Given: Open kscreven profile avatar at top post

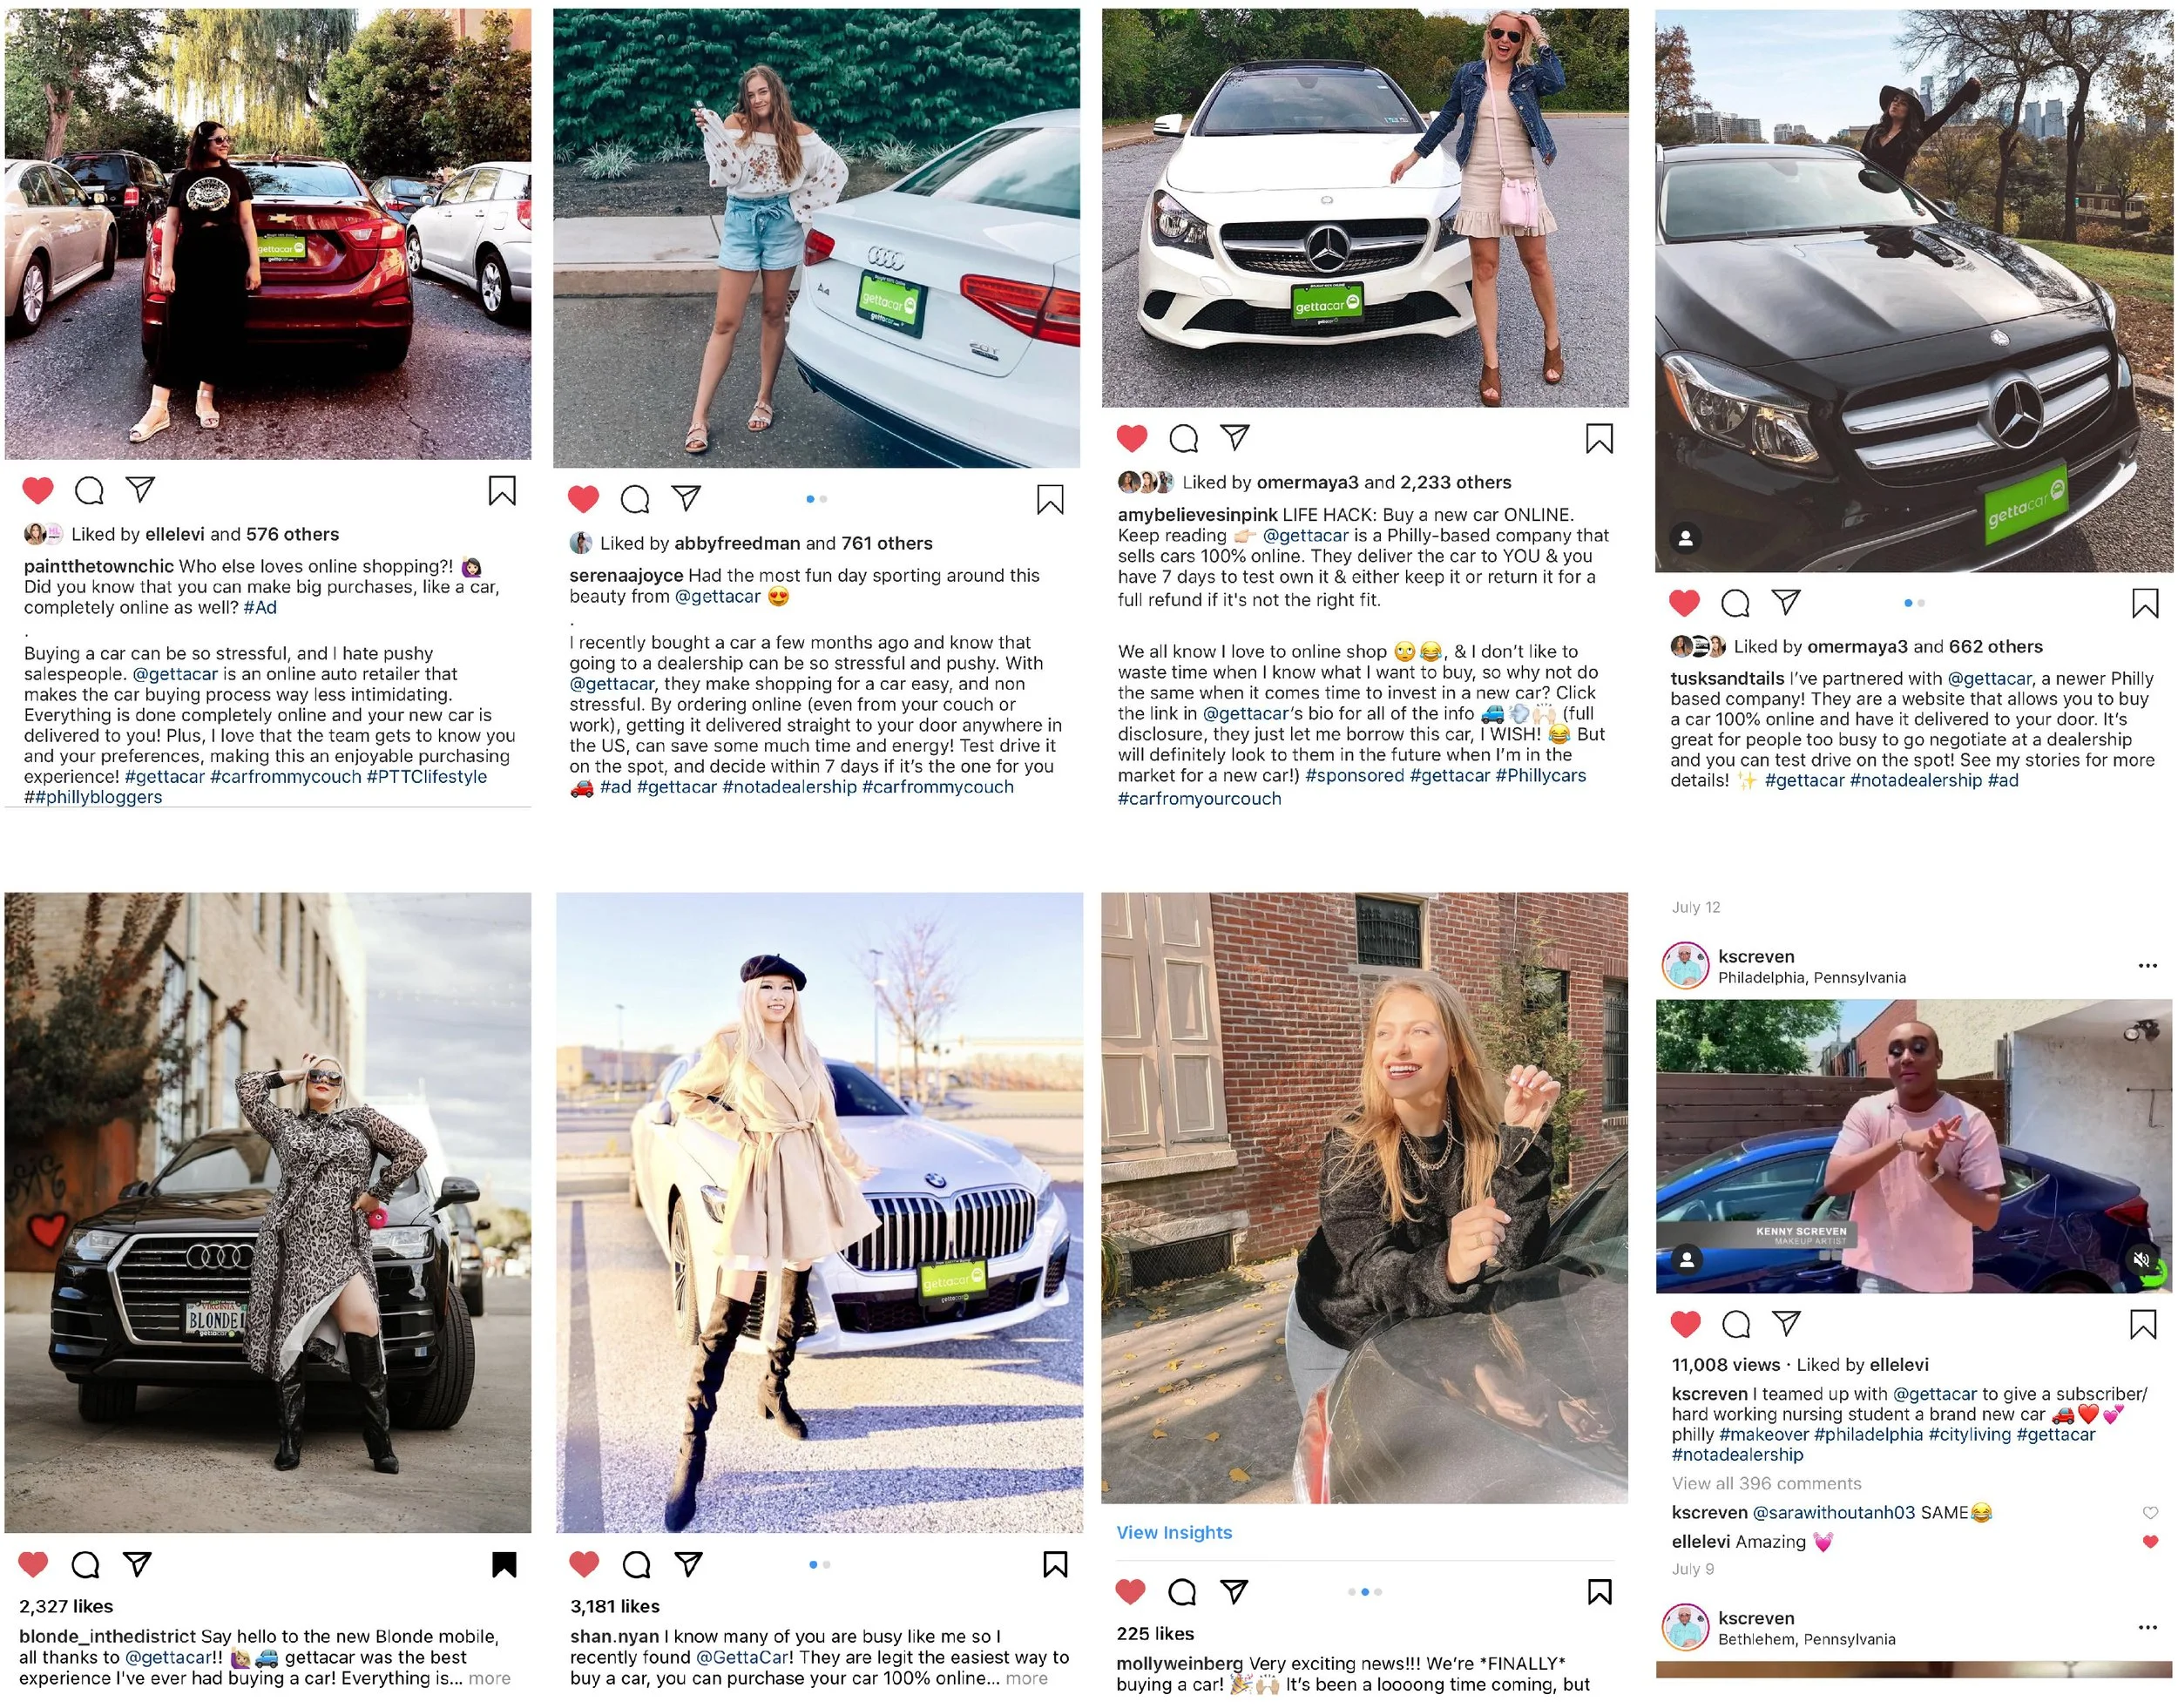Looking at the screenshot, I should coord(1685,965).
